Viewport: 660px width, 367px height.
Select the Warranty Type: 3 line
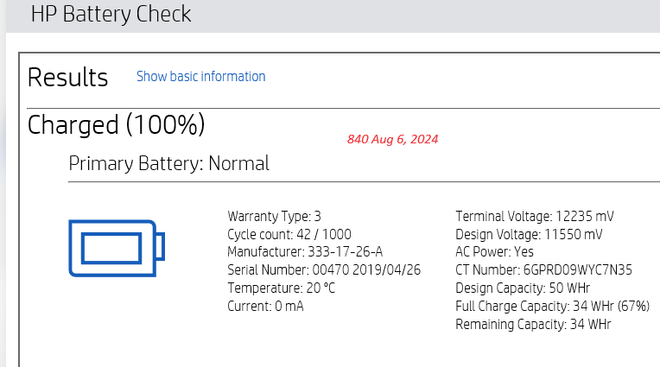(x=274, y=216)
